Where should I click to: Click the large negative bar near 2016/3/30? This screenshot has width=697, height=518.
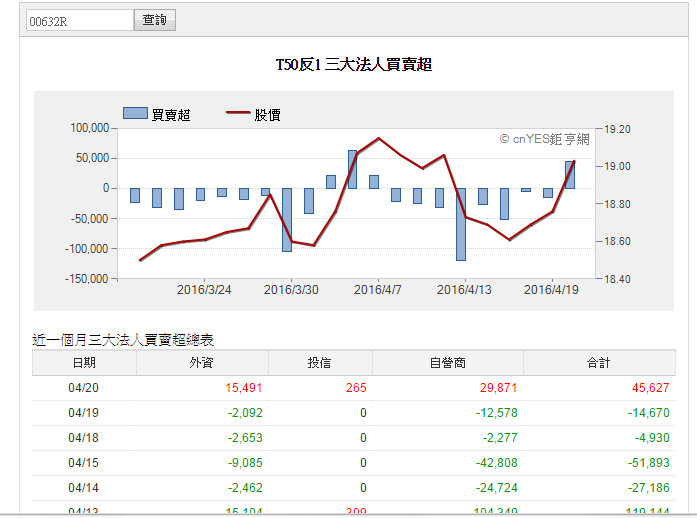pyautogui.click(x=287, y=220)
